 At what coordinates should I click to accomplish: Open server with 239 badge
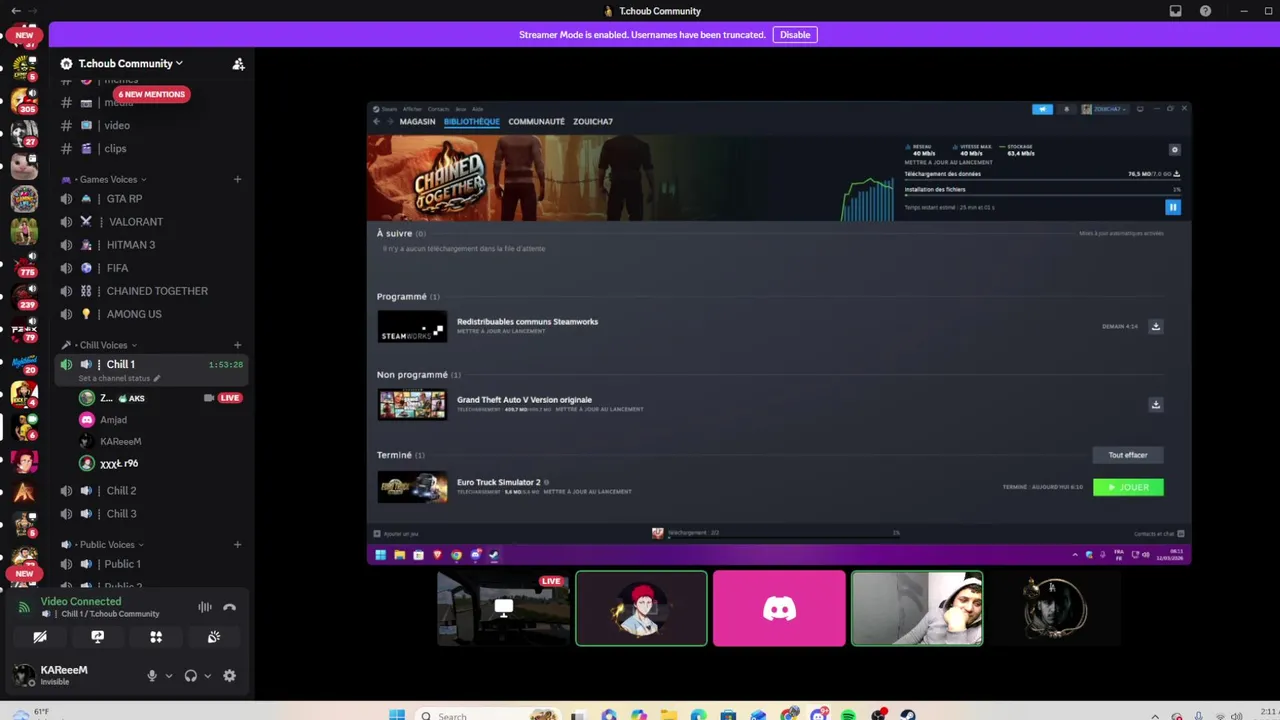click(24, 296)
